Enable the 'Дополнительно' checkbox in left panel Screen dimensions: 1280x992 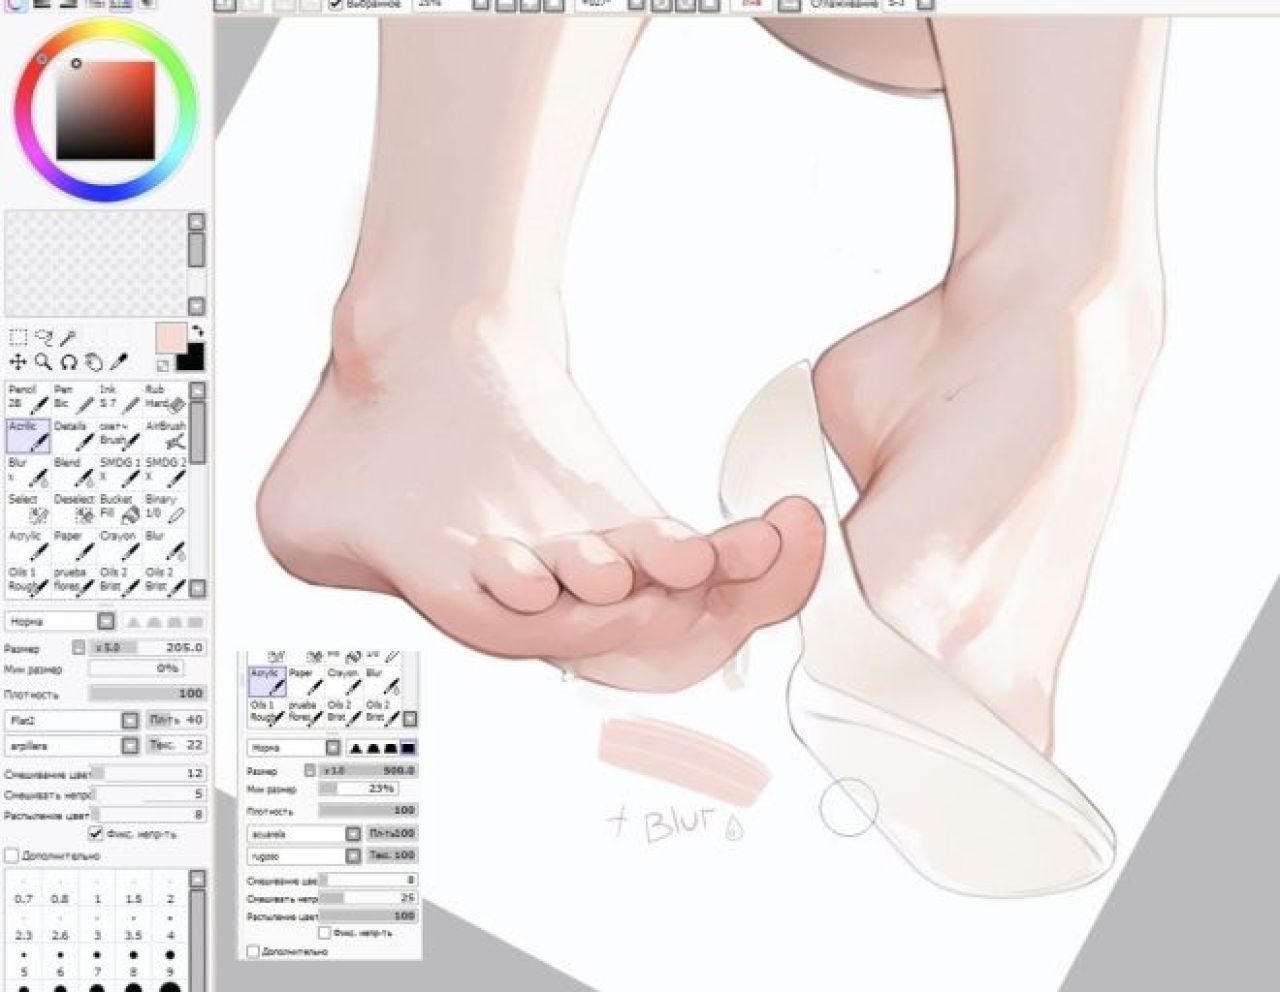pyautogui.click(x=12, y=856)
